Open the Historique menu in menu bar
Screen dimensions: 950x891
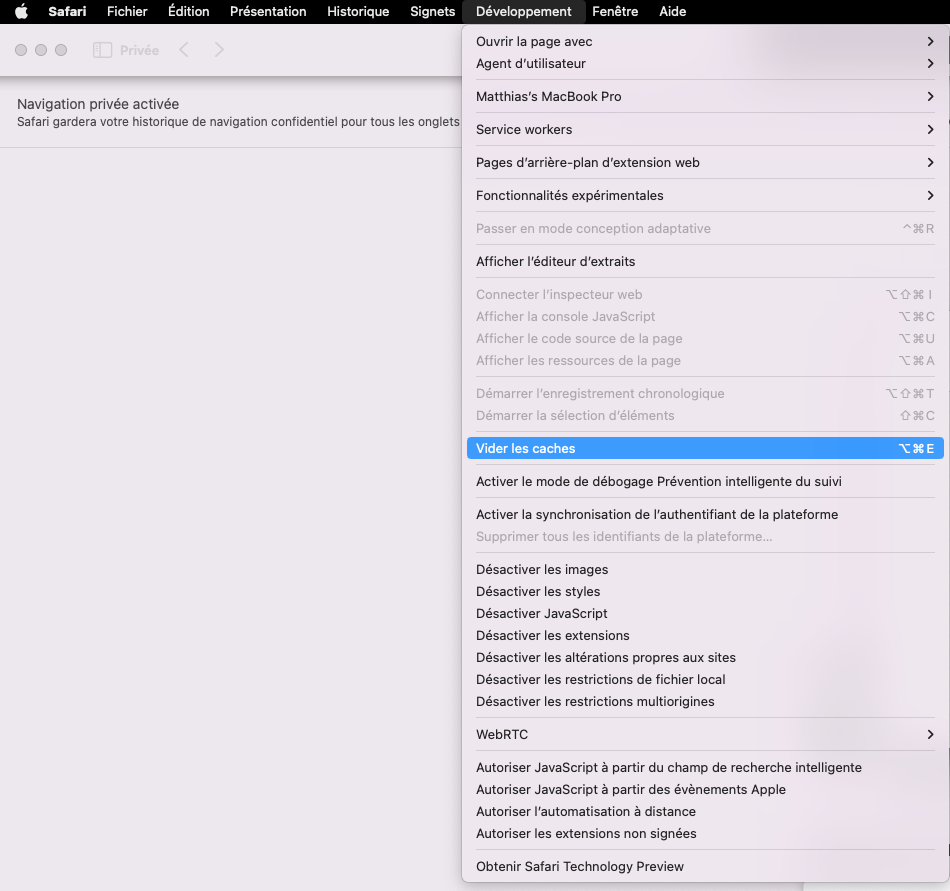pos(358,12)
